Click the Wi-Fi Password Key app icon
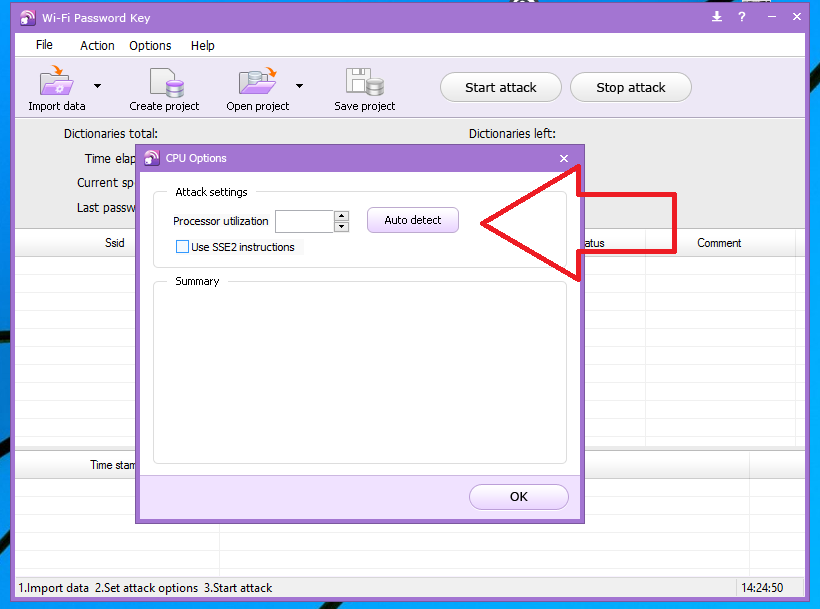 (x=28, y=17)
